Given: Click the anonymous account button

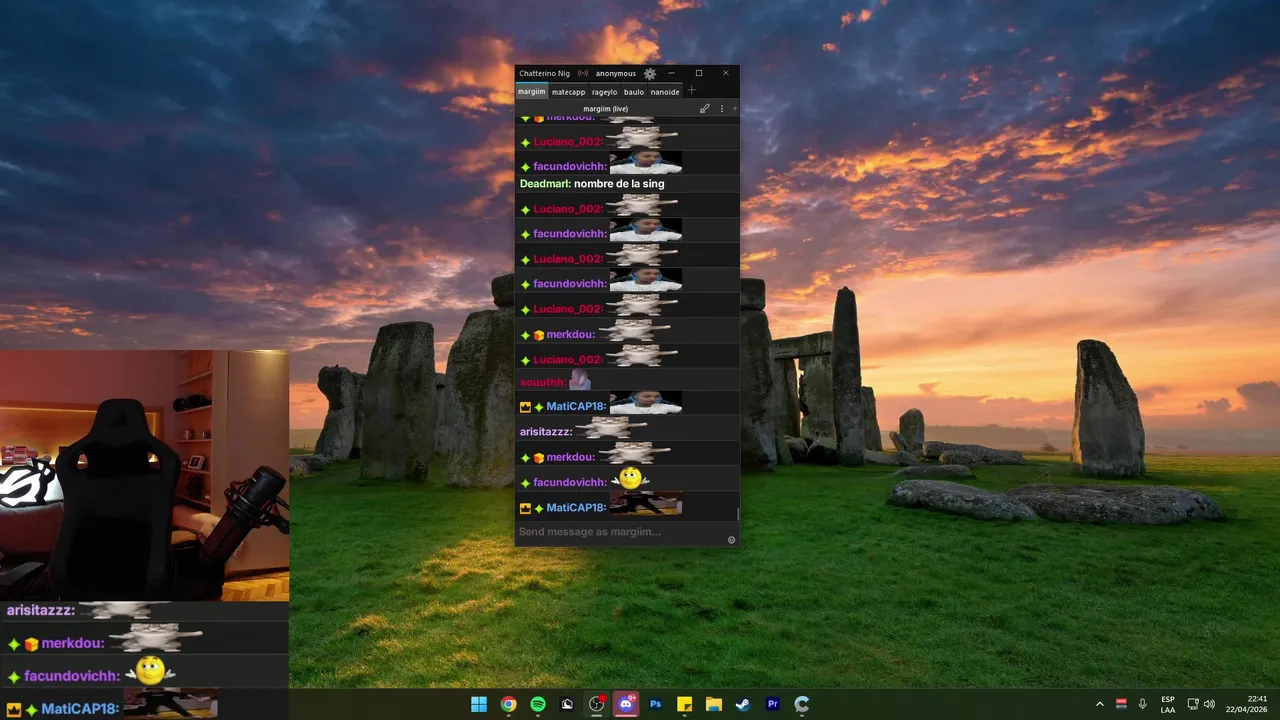Looking at the screenshot, I should coord(616,73).
